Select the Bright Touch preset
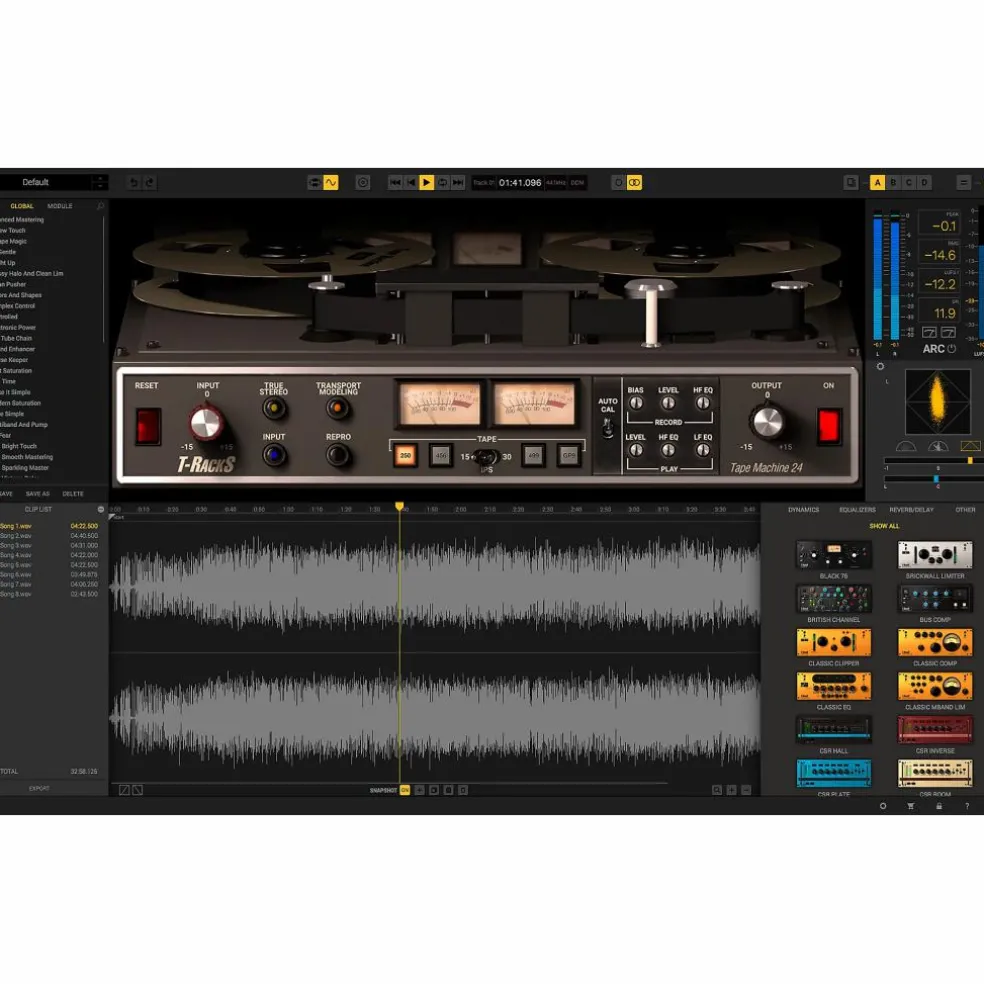 tap(19, 446)
